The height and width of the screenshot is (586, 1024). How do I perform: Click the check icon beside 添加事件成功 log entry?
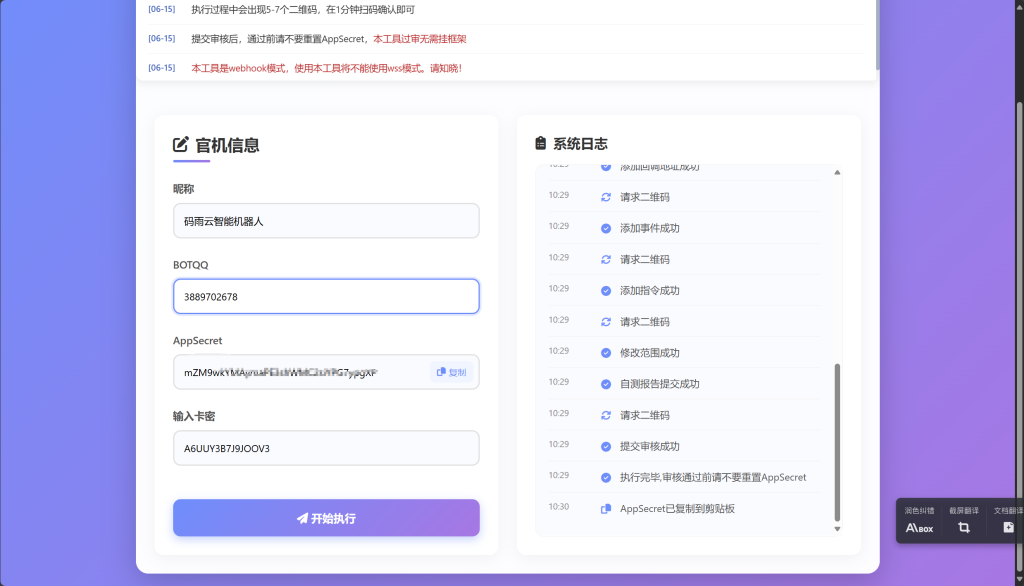click(x=605, y=227)
